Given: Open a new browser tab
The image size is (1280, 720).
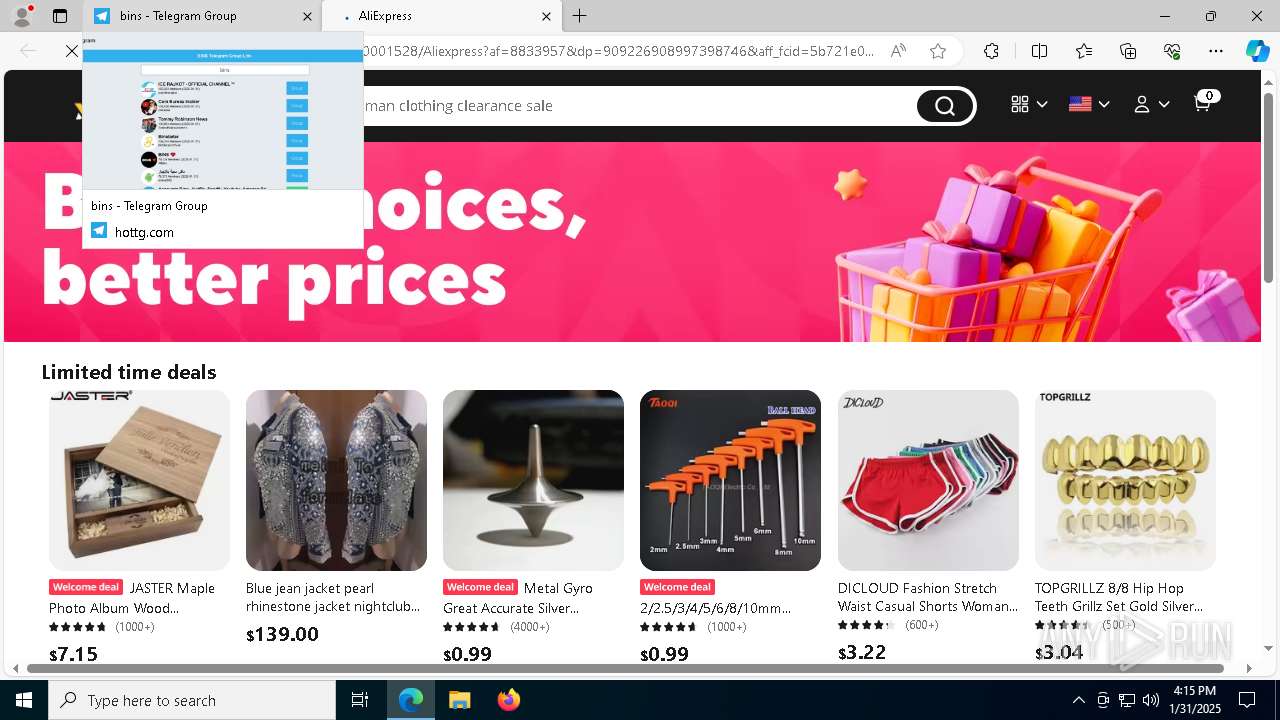Looking at the screenshot, I should pos(580,16).
